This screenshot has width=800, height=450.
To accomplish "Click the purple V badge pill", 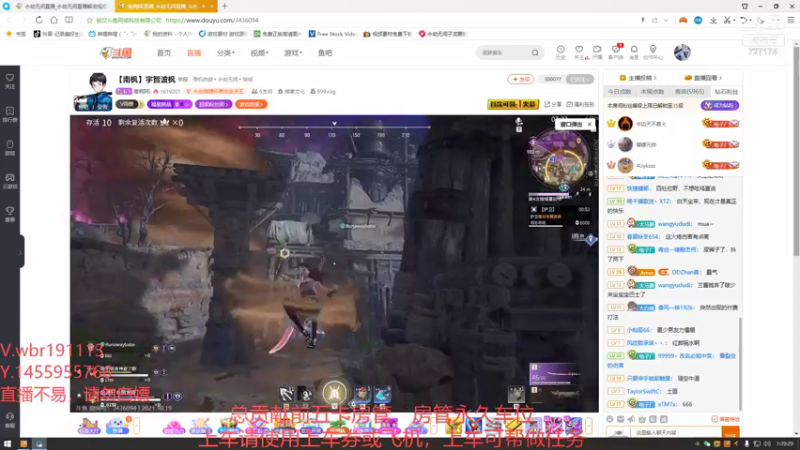I will point(129,104).
